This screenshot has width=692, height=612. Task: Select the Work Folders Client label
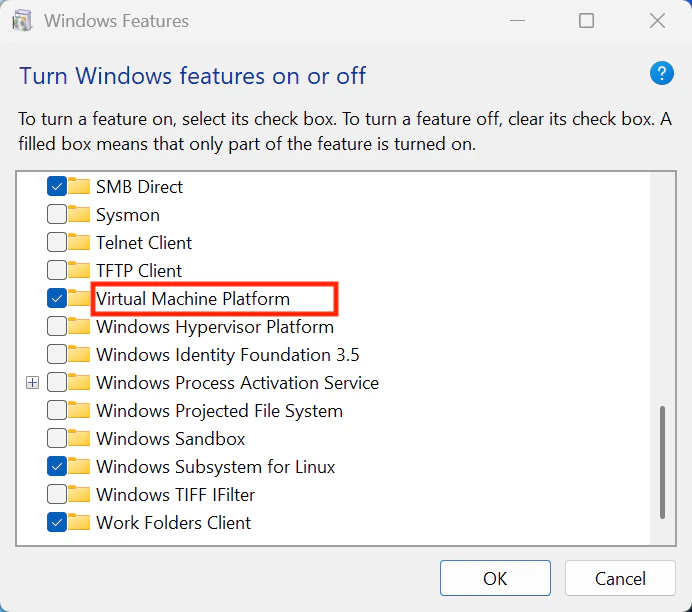point(173,523)
